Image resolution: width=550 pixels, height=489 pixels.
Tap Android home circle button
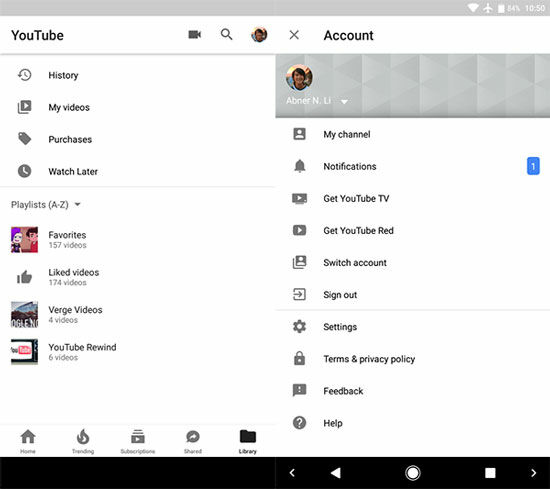tap(412, 473)
